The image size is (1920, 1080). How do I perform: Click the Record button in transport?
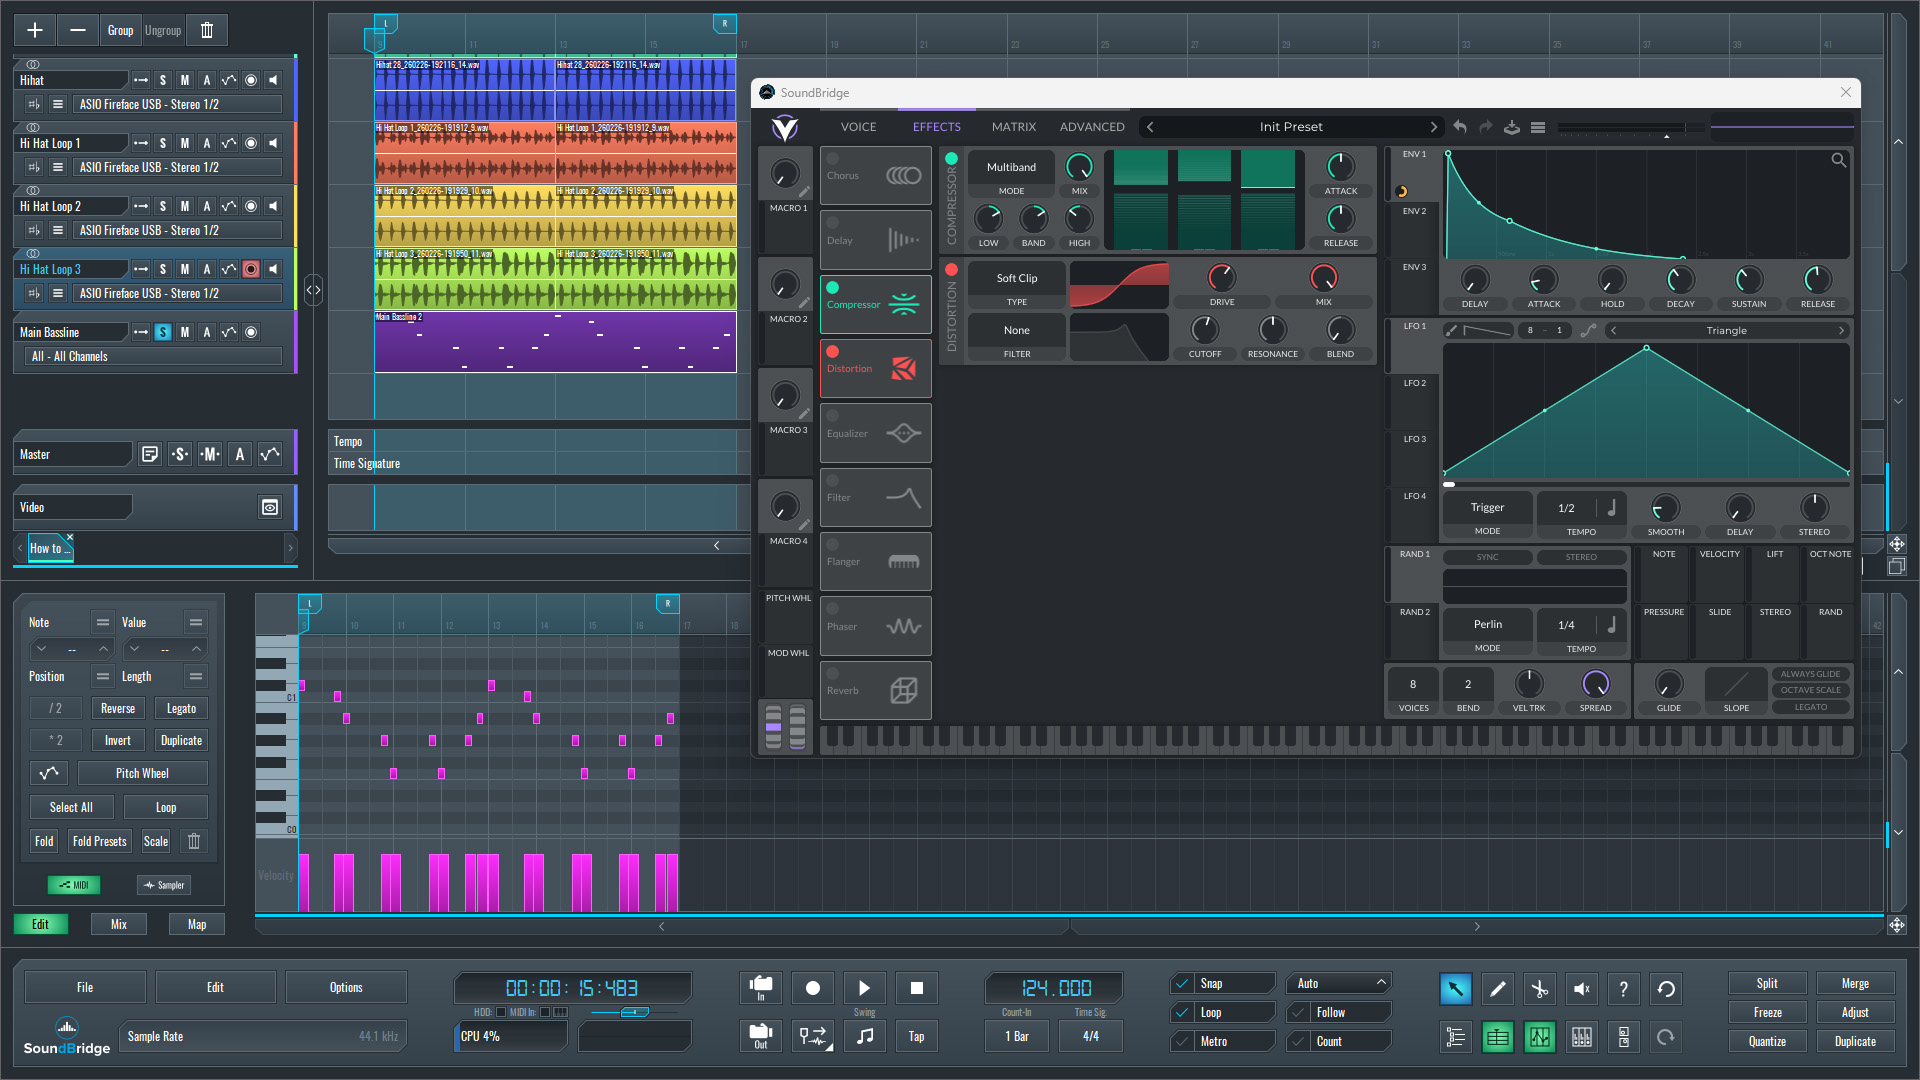(x=813, y=988)
